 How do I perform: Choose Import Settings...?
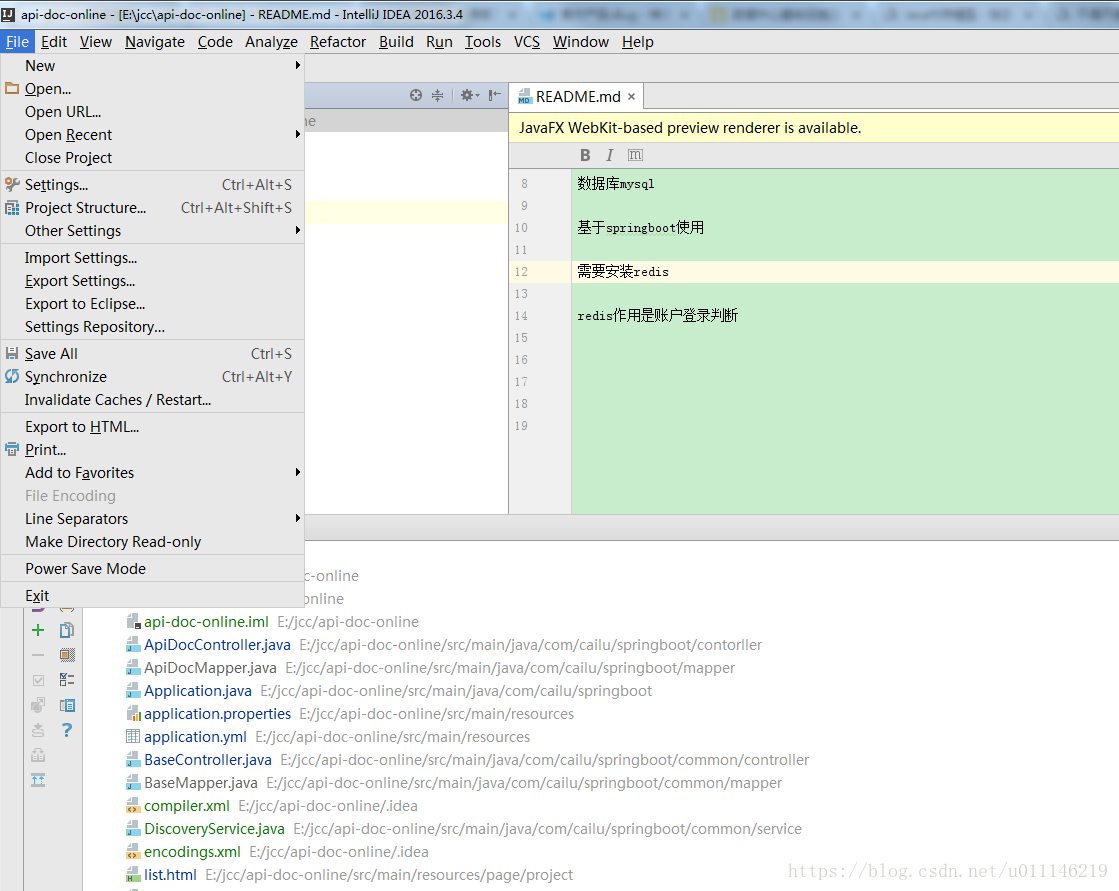click(x=153, y=258)
